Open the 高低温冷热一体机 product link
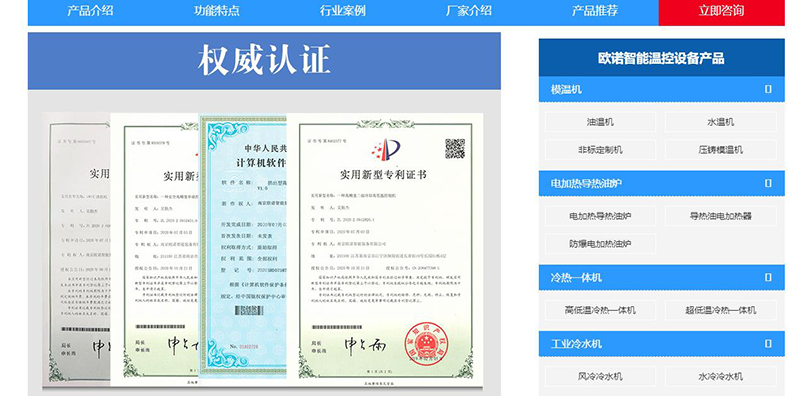 [601, 310]
